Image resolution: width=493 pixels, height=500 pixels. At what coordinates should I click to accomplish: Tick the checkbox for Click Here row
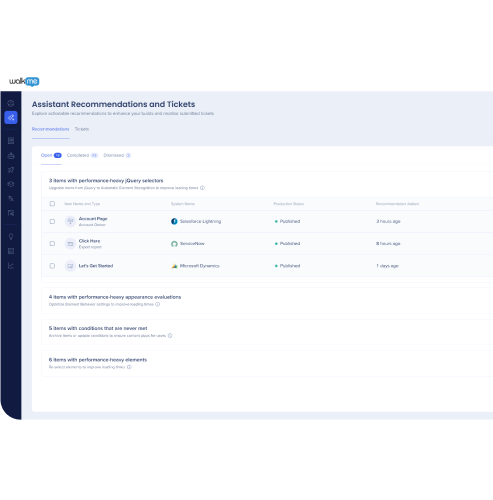(52, 244)
